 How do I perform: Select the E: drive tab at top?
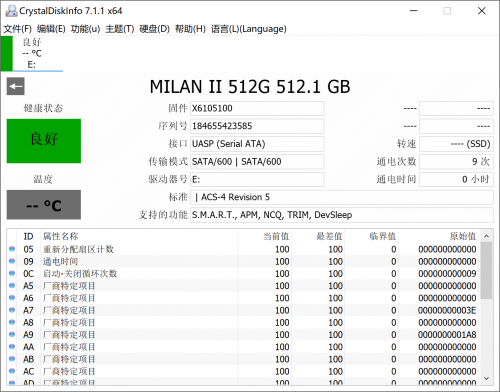[32, 54]
